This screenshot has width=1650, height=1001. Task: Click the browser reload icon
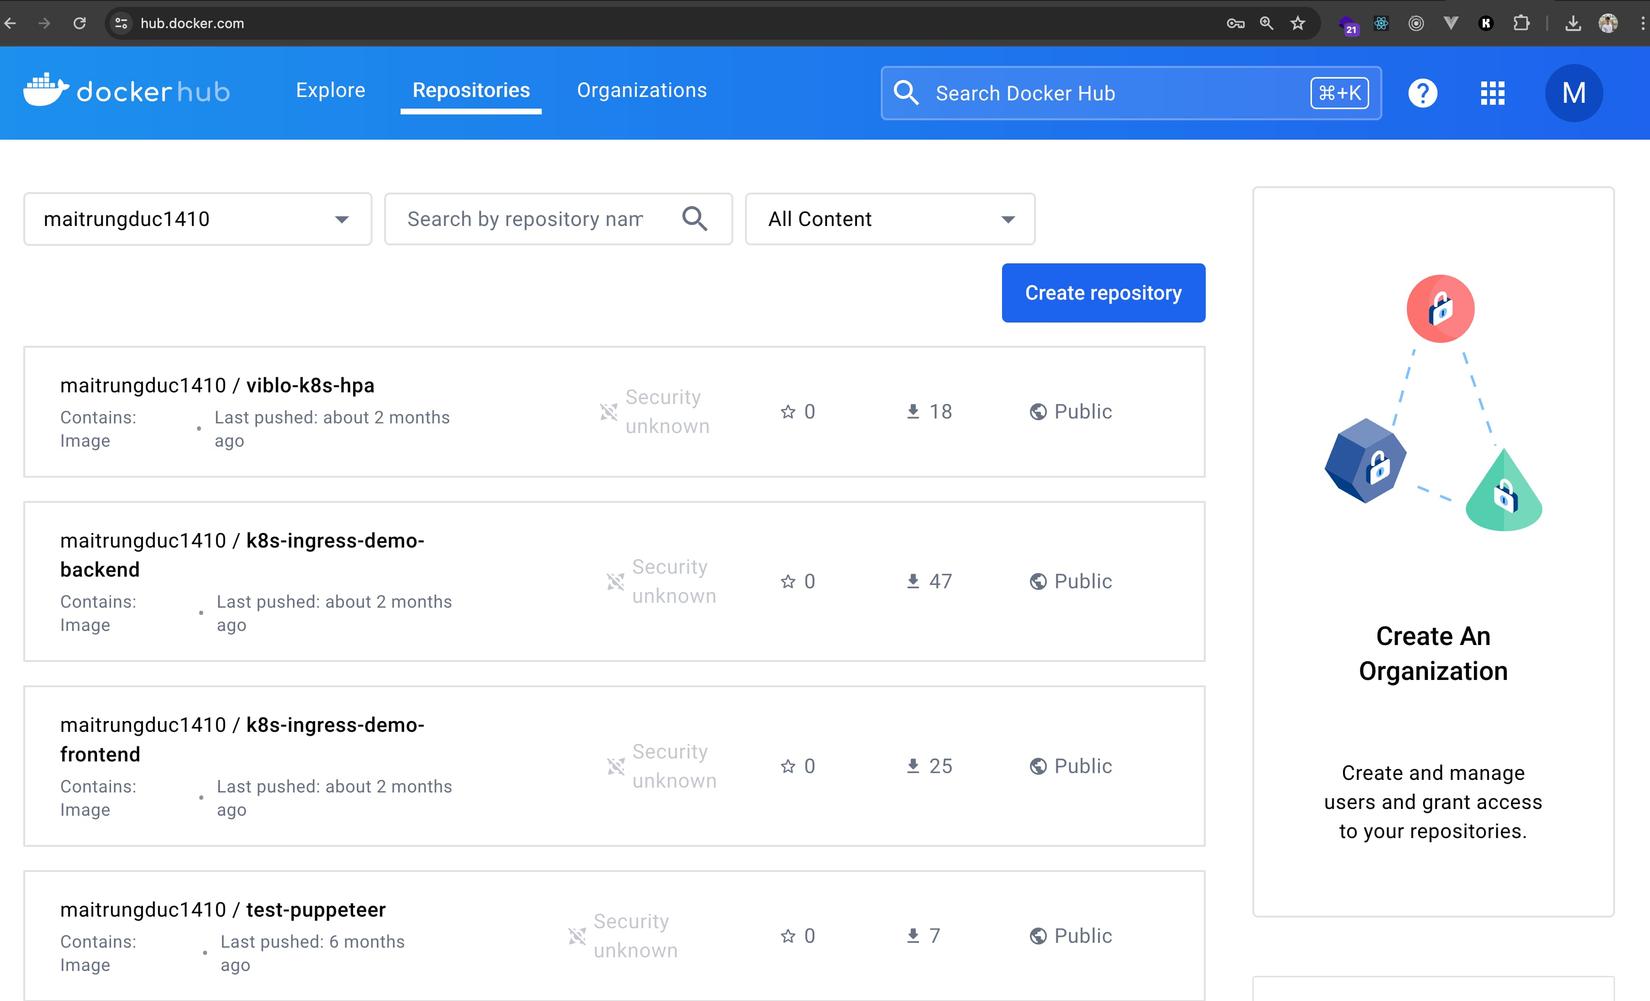pos(80,23)
